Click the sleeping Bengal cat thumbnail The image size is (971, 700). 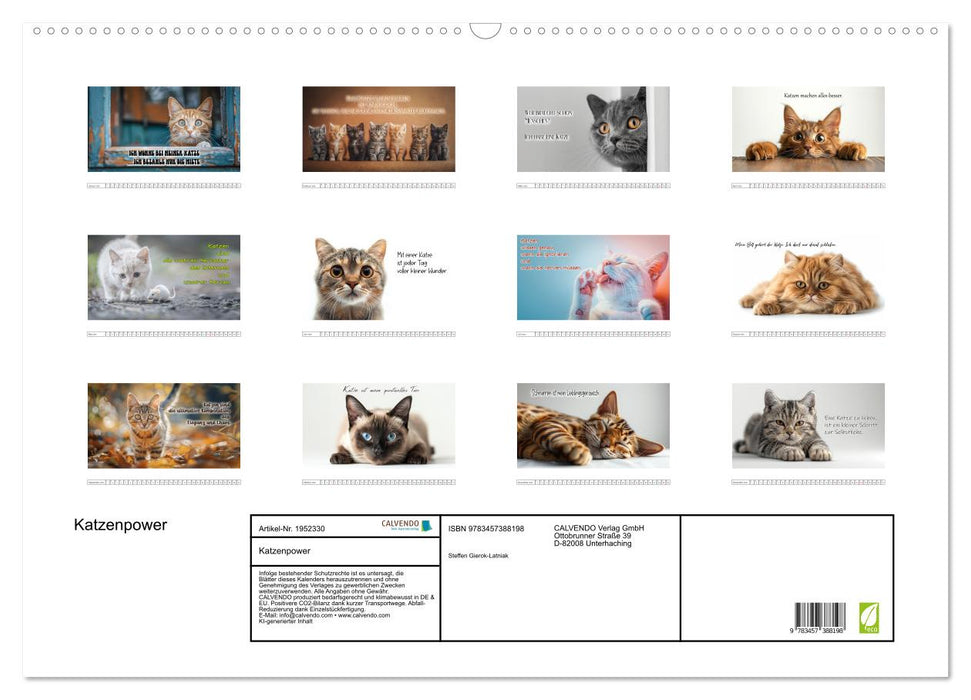tap(592, 426)
